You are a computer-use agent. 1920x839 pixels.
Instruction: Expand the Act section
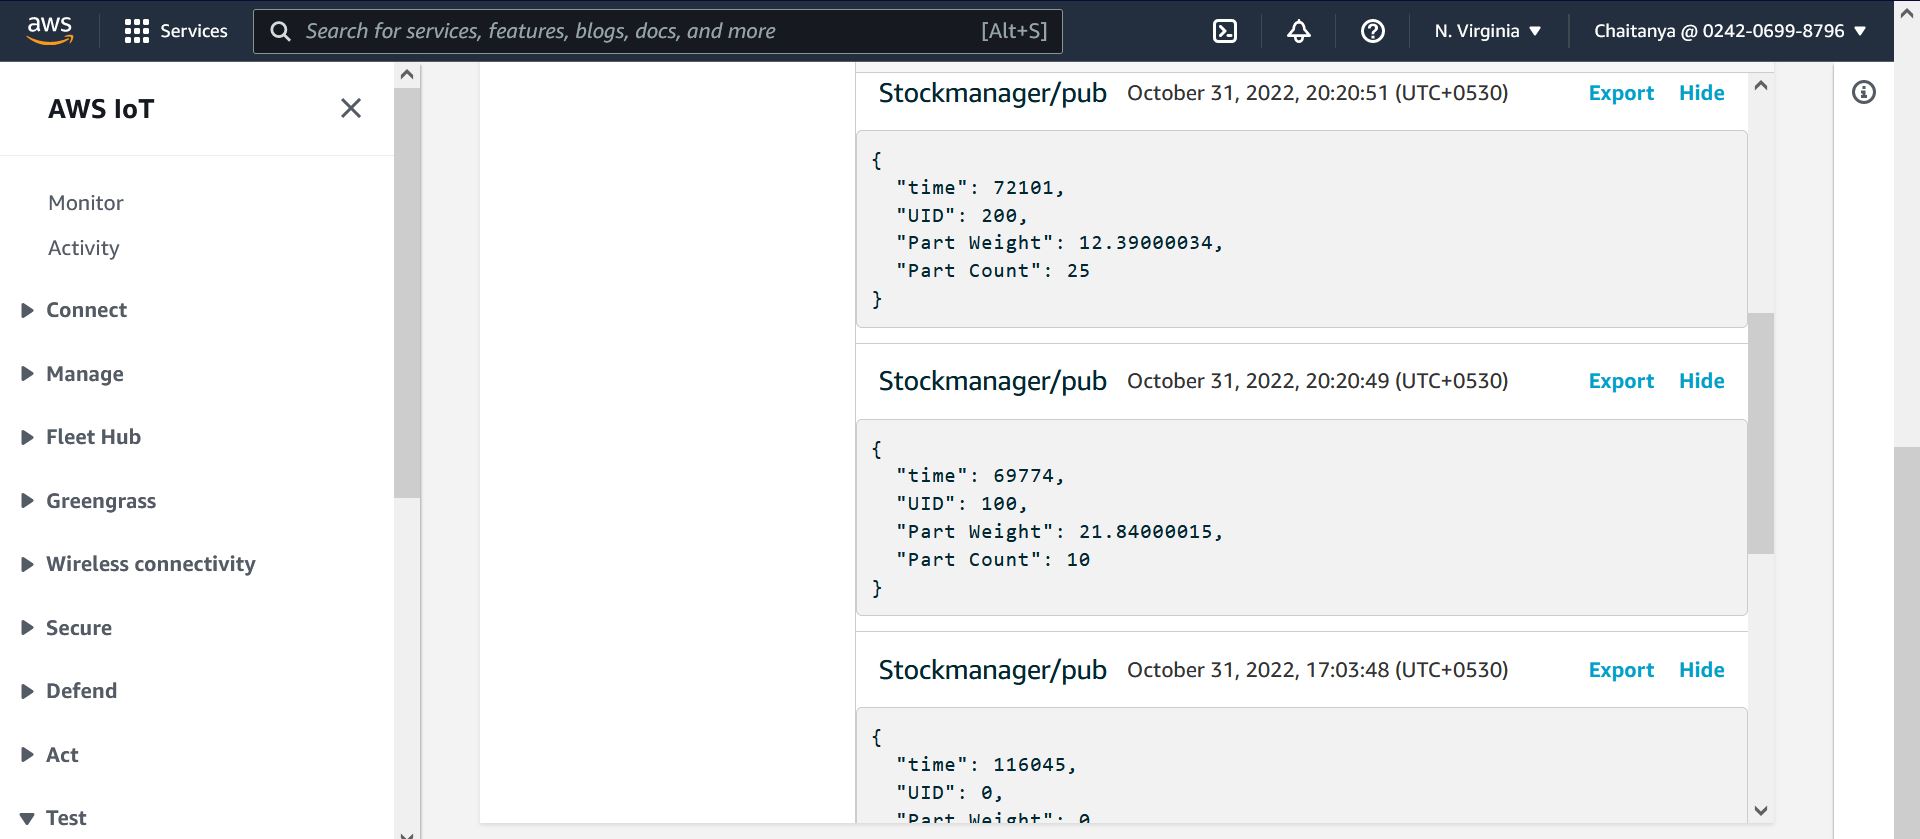point(50,755)
